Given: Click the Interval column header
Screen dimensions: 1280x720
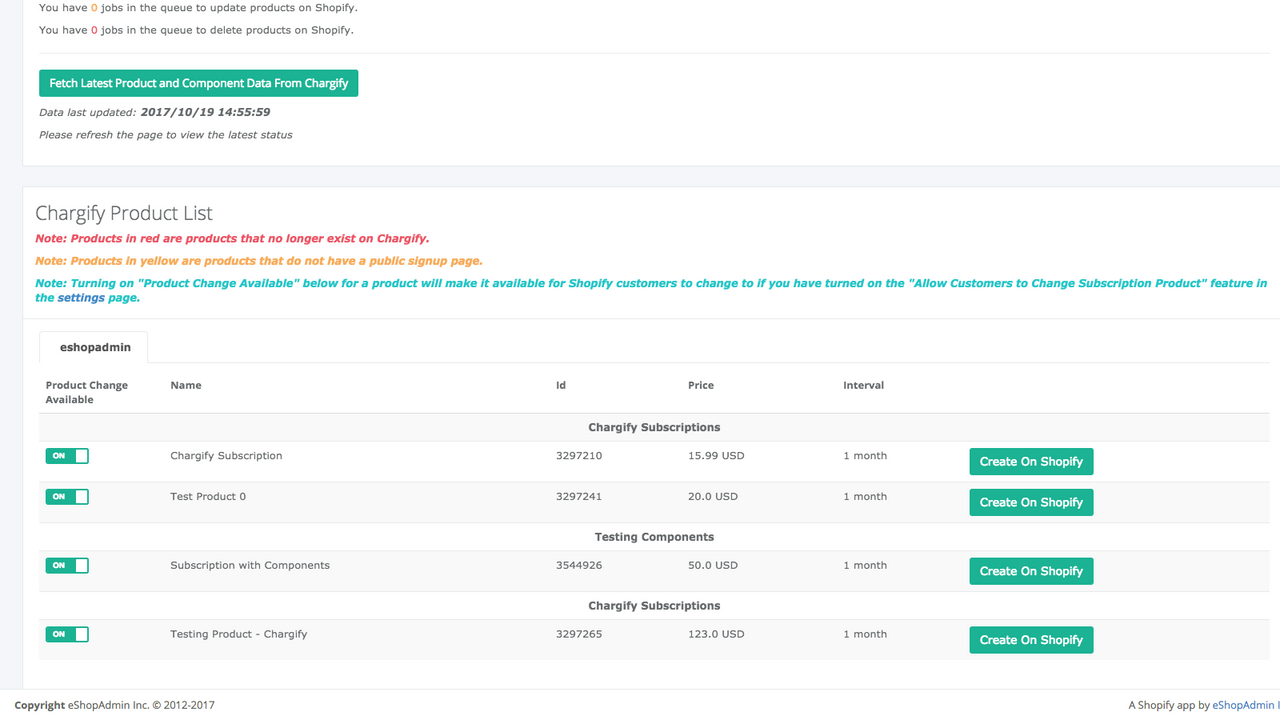Looking at the screenshot, I should pos(863,385).
